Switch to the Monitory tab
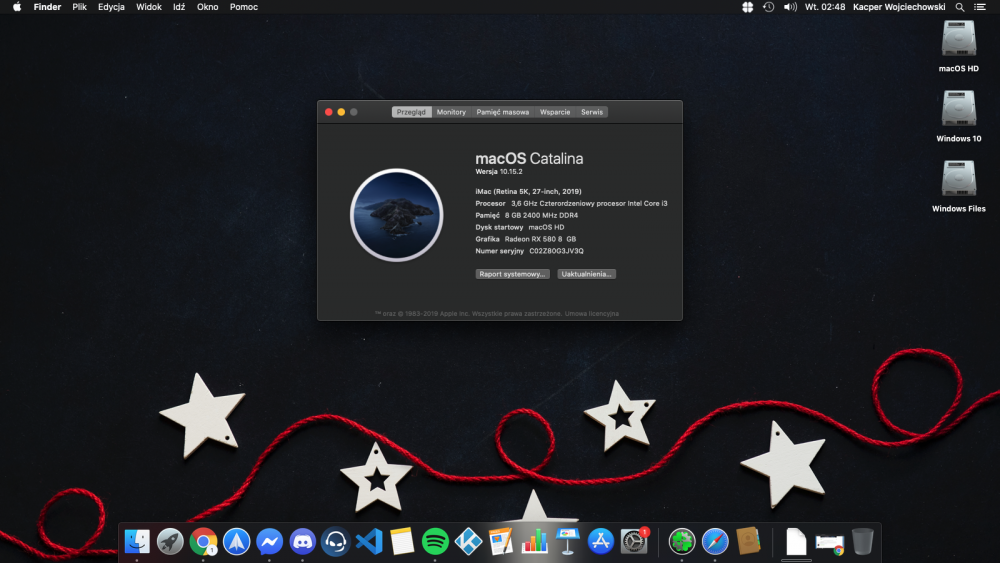The width and height of the screenshot is (1000, 563). pyautogui.click(x=451, y=112)
